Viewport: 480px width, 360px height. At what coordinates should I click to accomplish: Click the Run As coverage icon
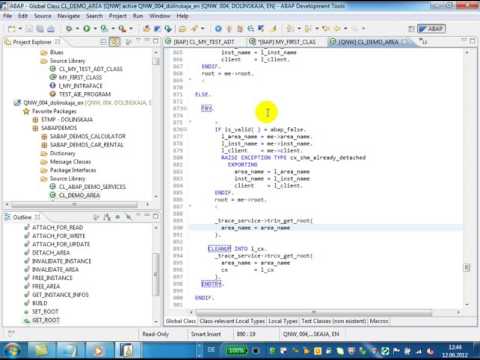(x=104, y=29)
